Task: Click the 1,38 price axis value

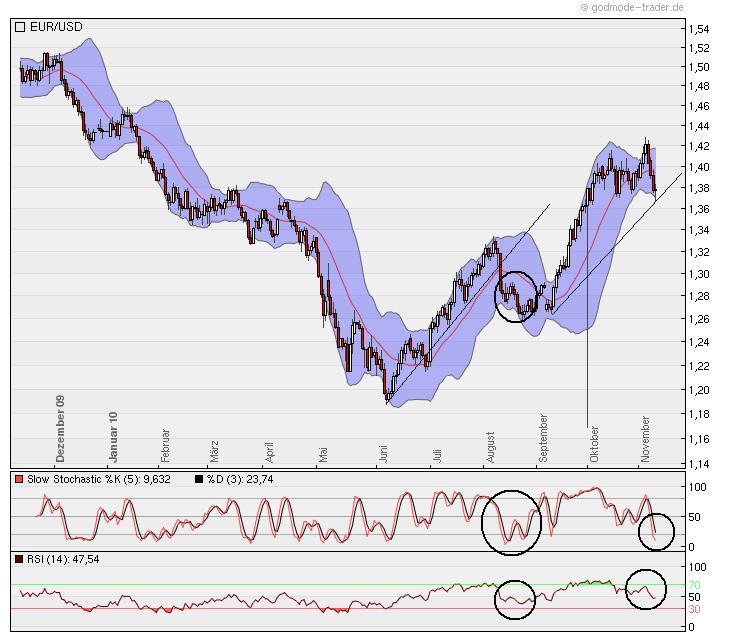Action: 699,188
